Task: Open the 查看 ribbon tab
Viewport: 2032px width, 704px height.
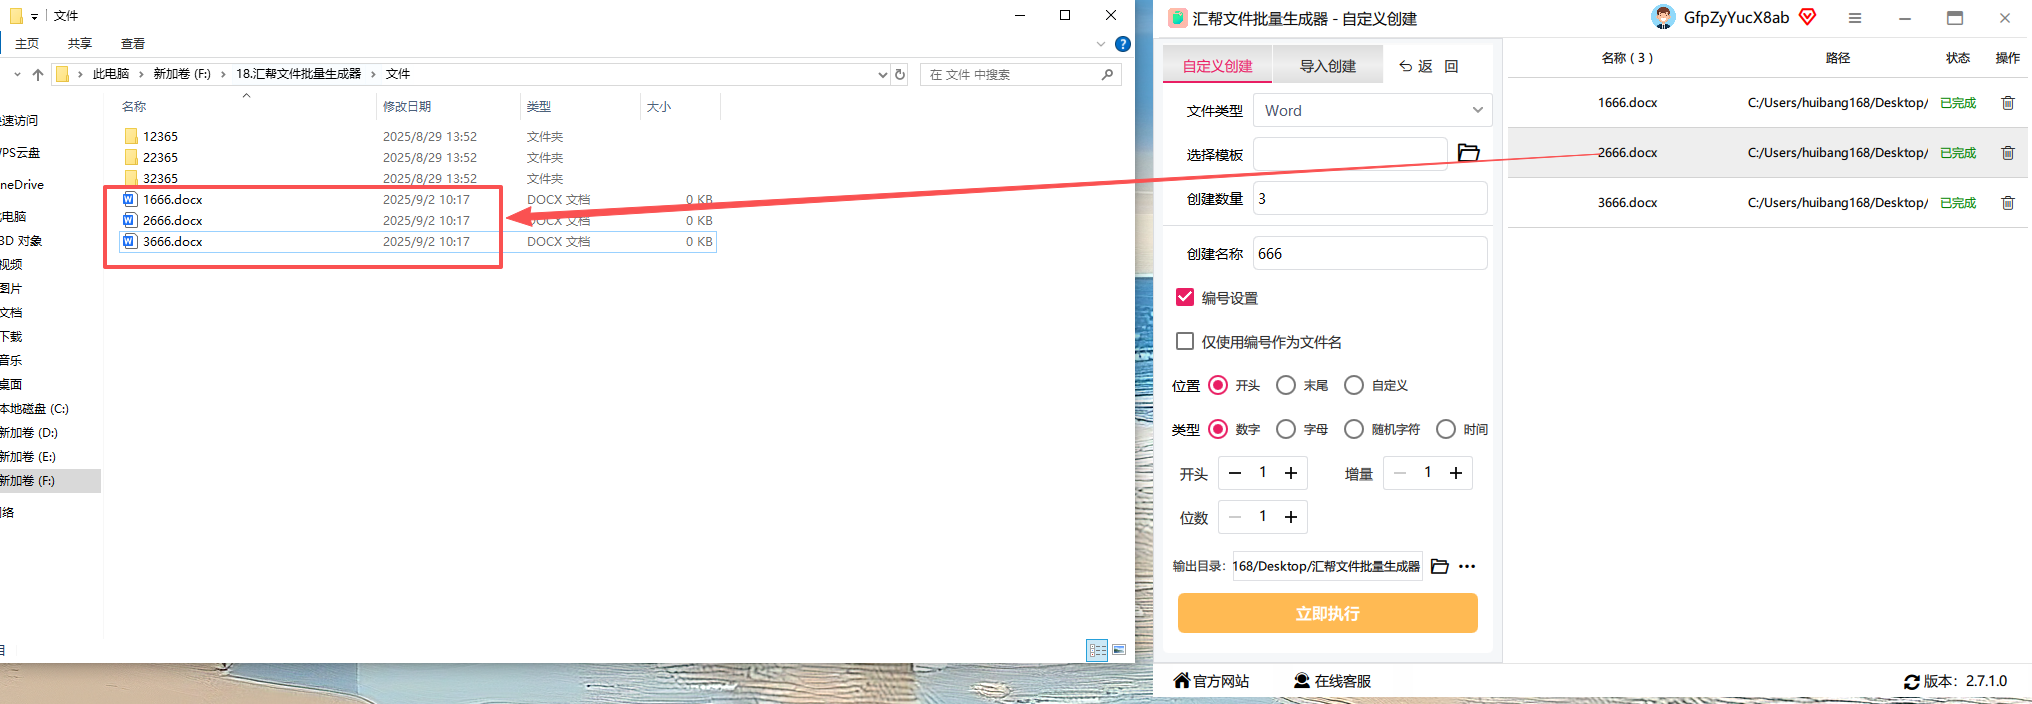Action: (133, 43)
